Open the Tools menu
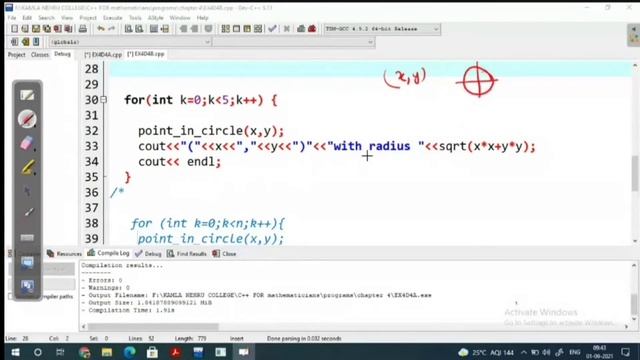Viewport: 640px width, 360px height. click(135, 18)
